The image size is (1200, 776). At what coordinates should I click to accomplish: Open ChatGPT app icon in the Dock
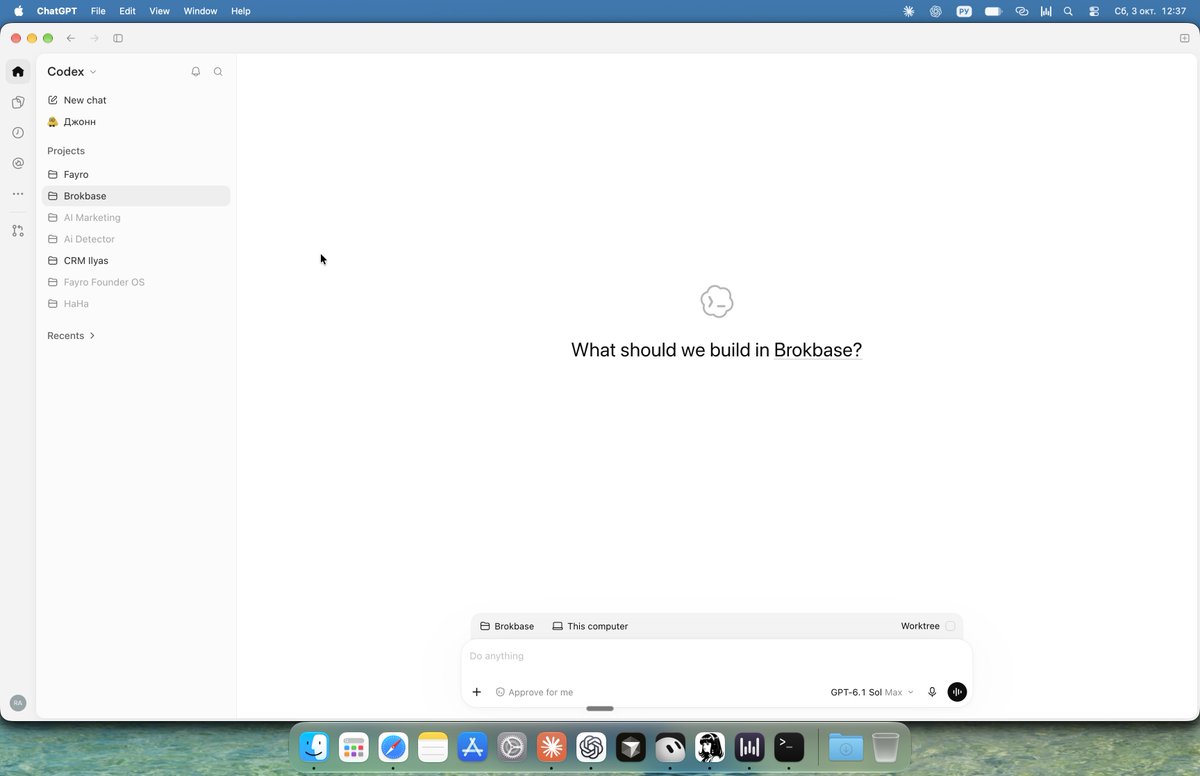click(x=591, y=747)
